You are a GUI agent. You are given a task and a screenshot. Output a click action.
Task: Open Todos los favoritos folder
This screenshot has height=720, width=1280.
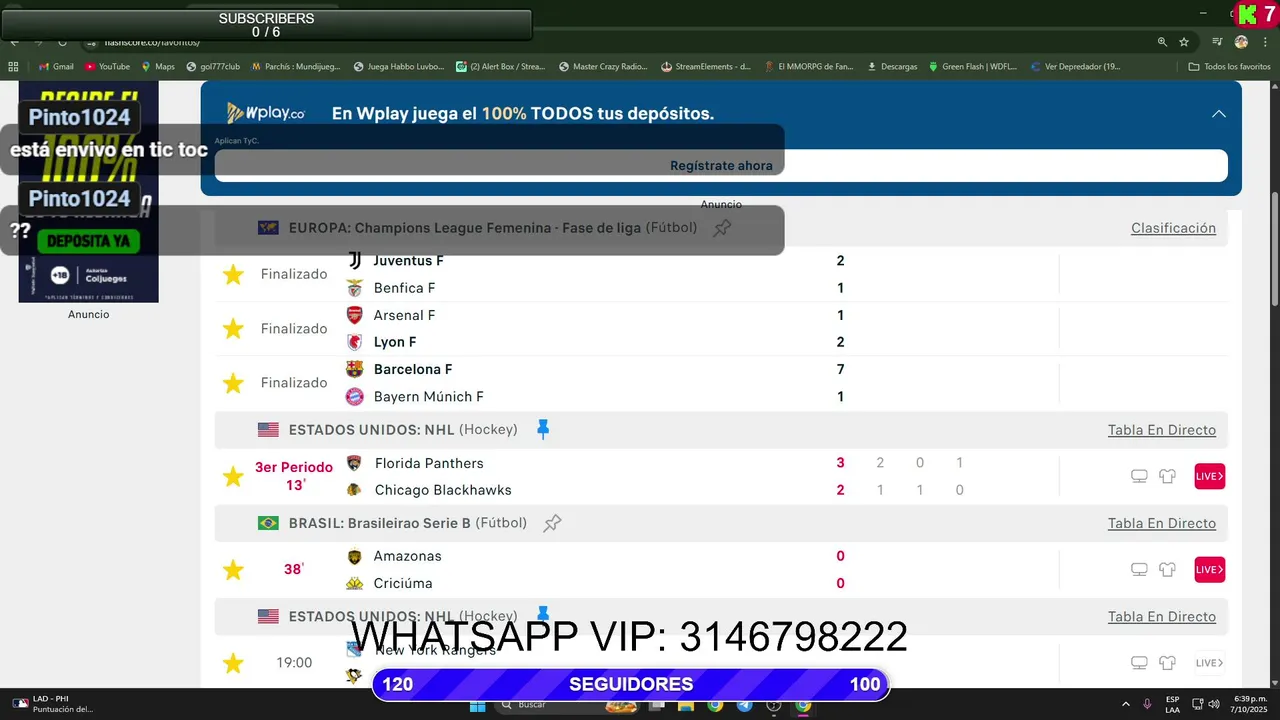(x=1229, y=67)
